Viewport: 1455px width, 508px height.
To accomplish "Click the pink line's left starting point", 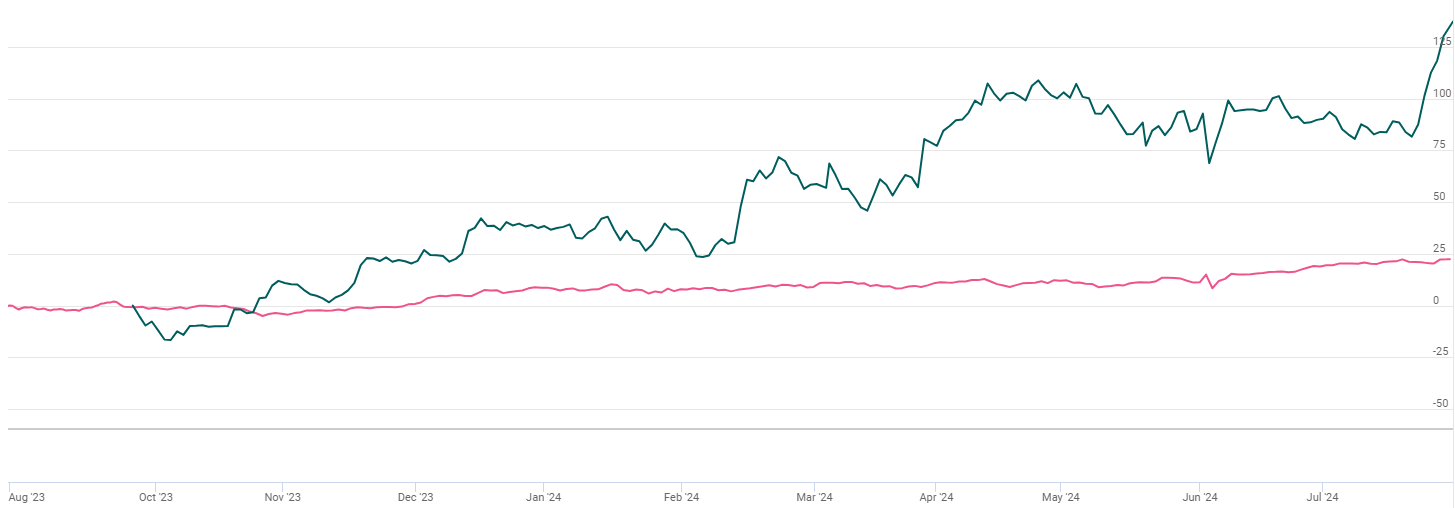I will [8, 305].
